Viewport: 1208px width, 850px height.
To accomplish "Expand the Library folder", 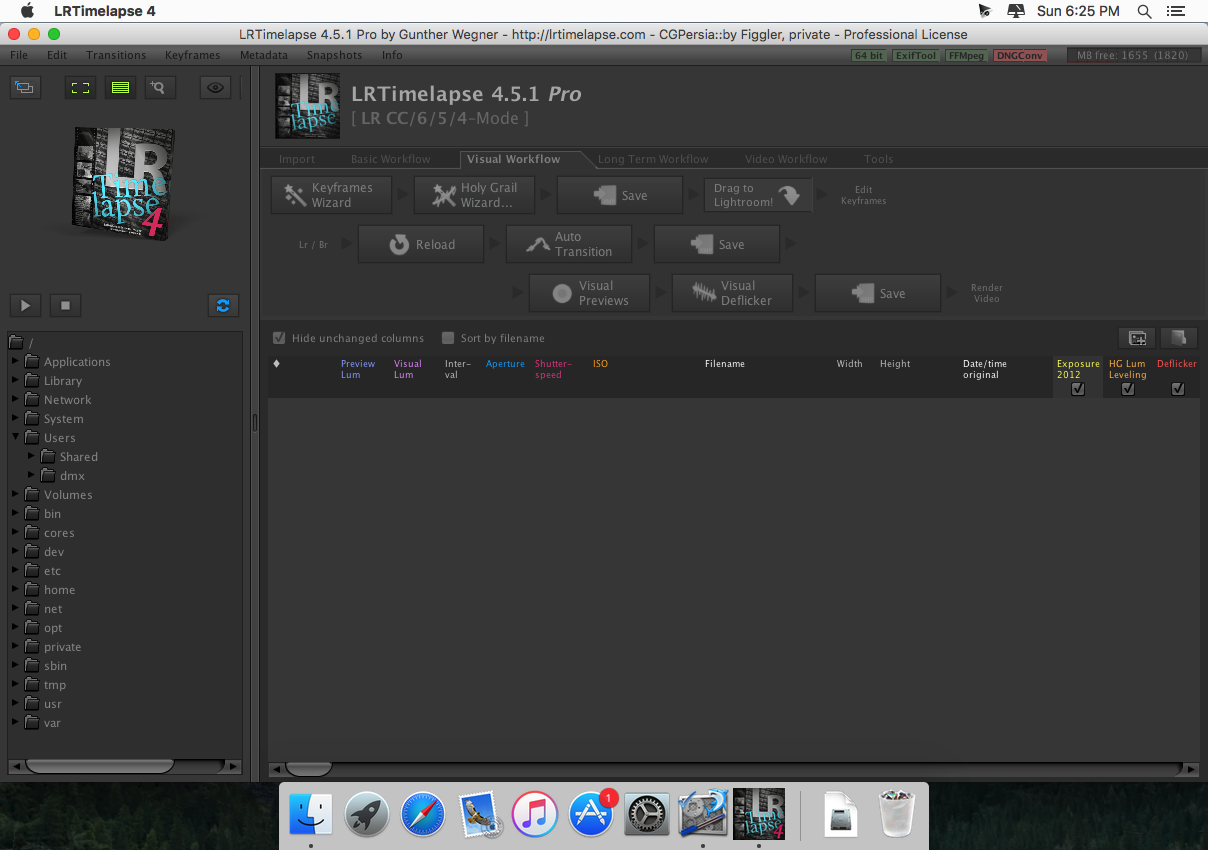I will [x=16, y=380].
